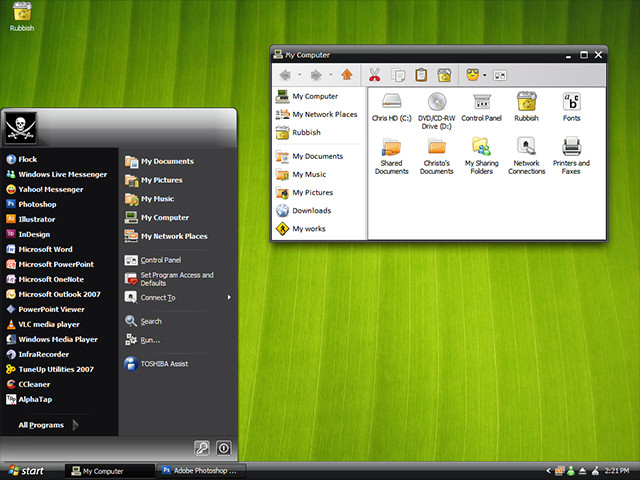Click the clipboard Paste icon
Viewport: 640px width, 480px height.
pyautogui.click(x=421, y=75)
